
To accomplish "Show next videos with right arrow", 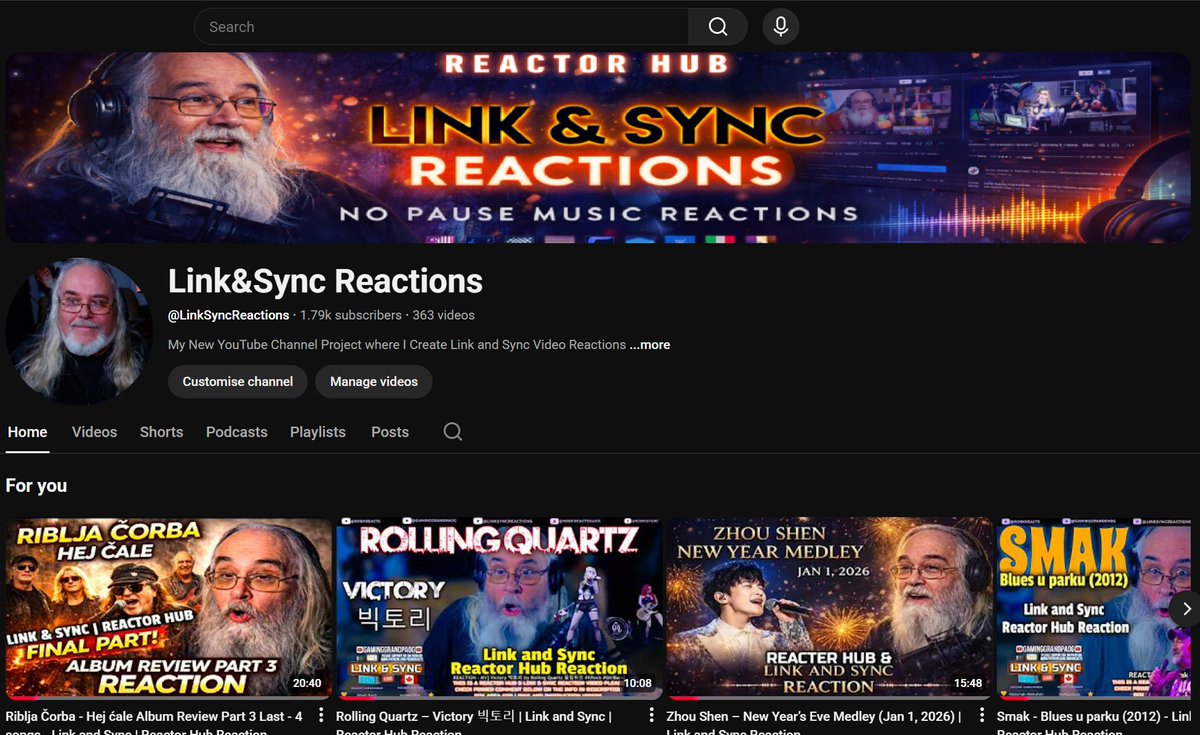I will pyautogui.click(x=1185, y=608).
